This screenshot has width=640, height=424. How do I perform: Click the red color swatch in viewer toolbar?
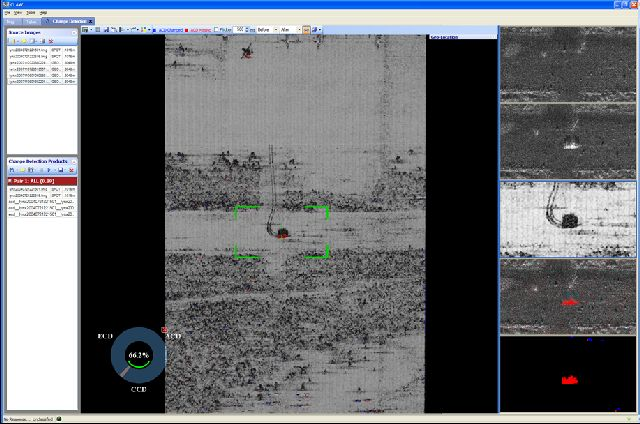pos(187,30)
